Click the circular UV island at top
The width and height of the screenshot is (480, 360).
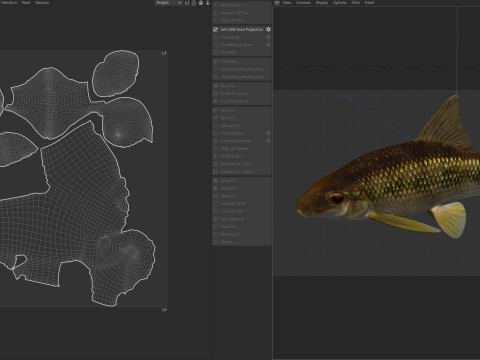(x=116, y=73)
